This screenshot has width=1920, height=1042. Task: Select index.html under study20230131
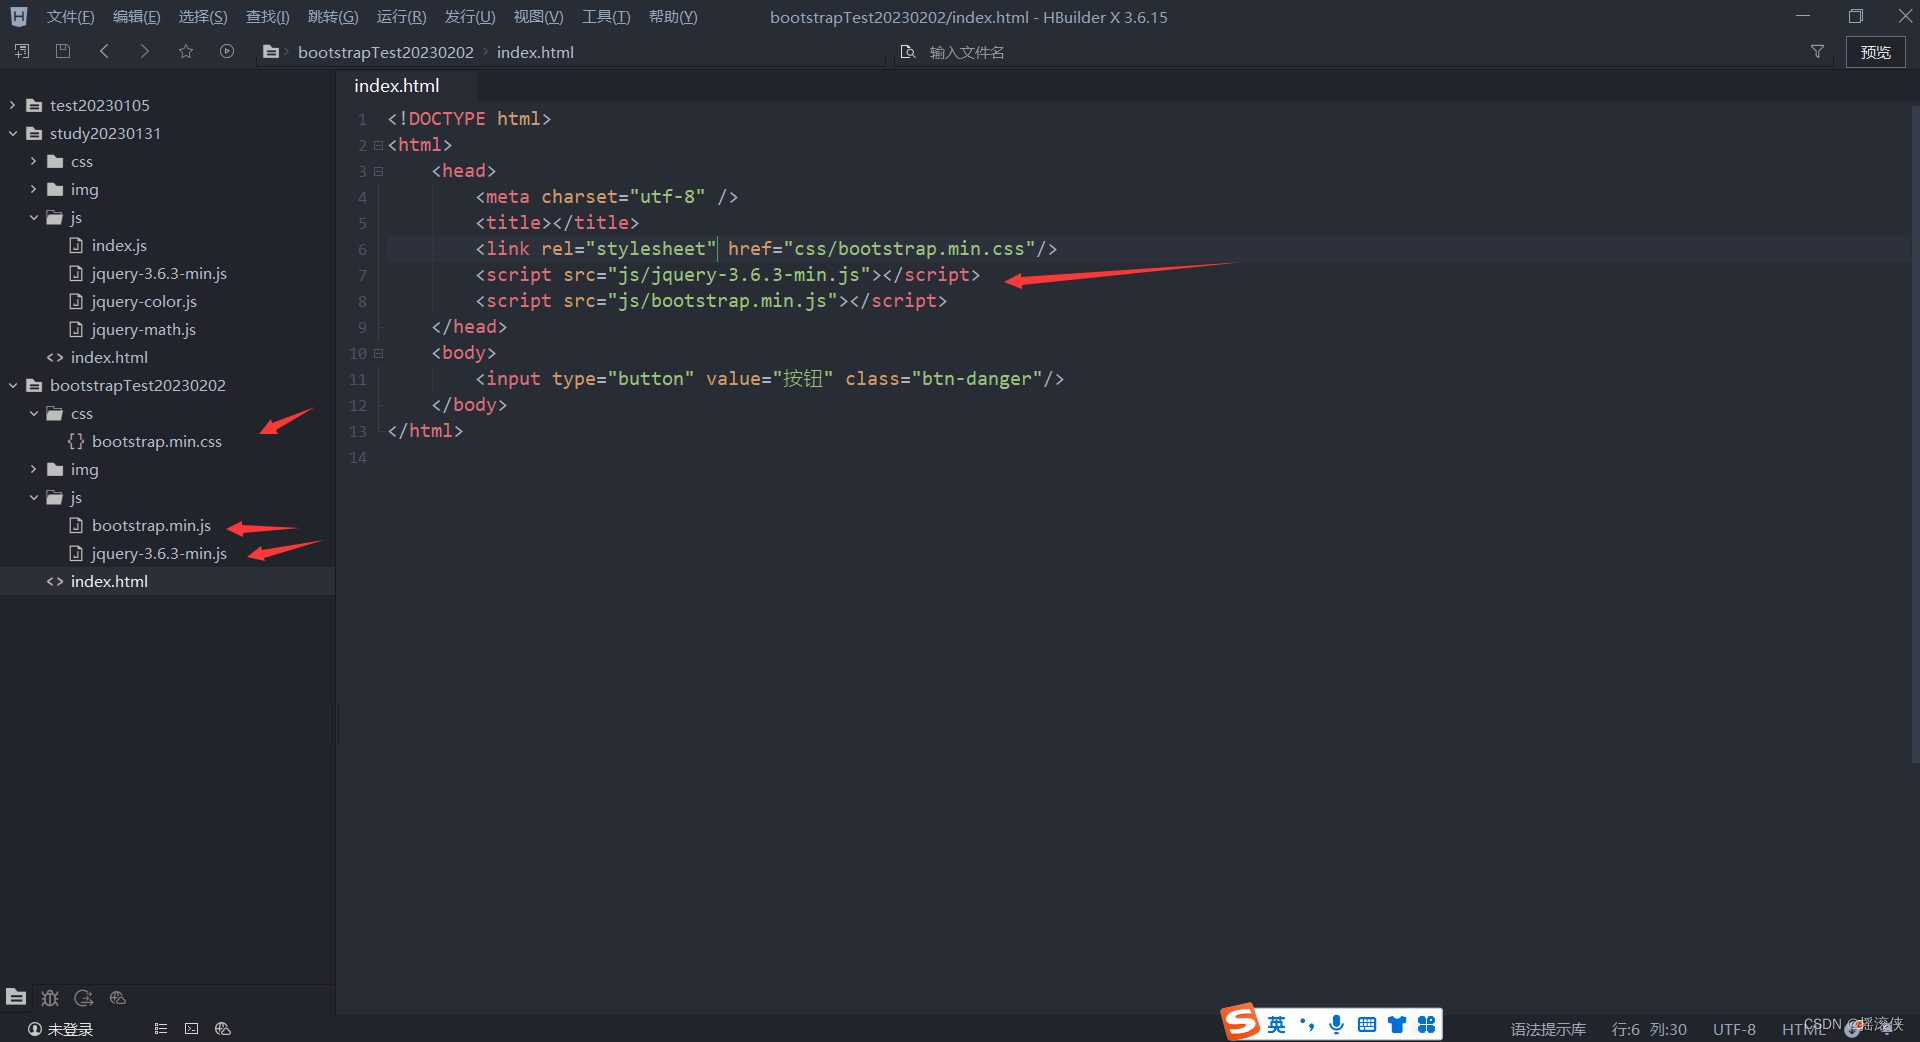coord(109,357)
